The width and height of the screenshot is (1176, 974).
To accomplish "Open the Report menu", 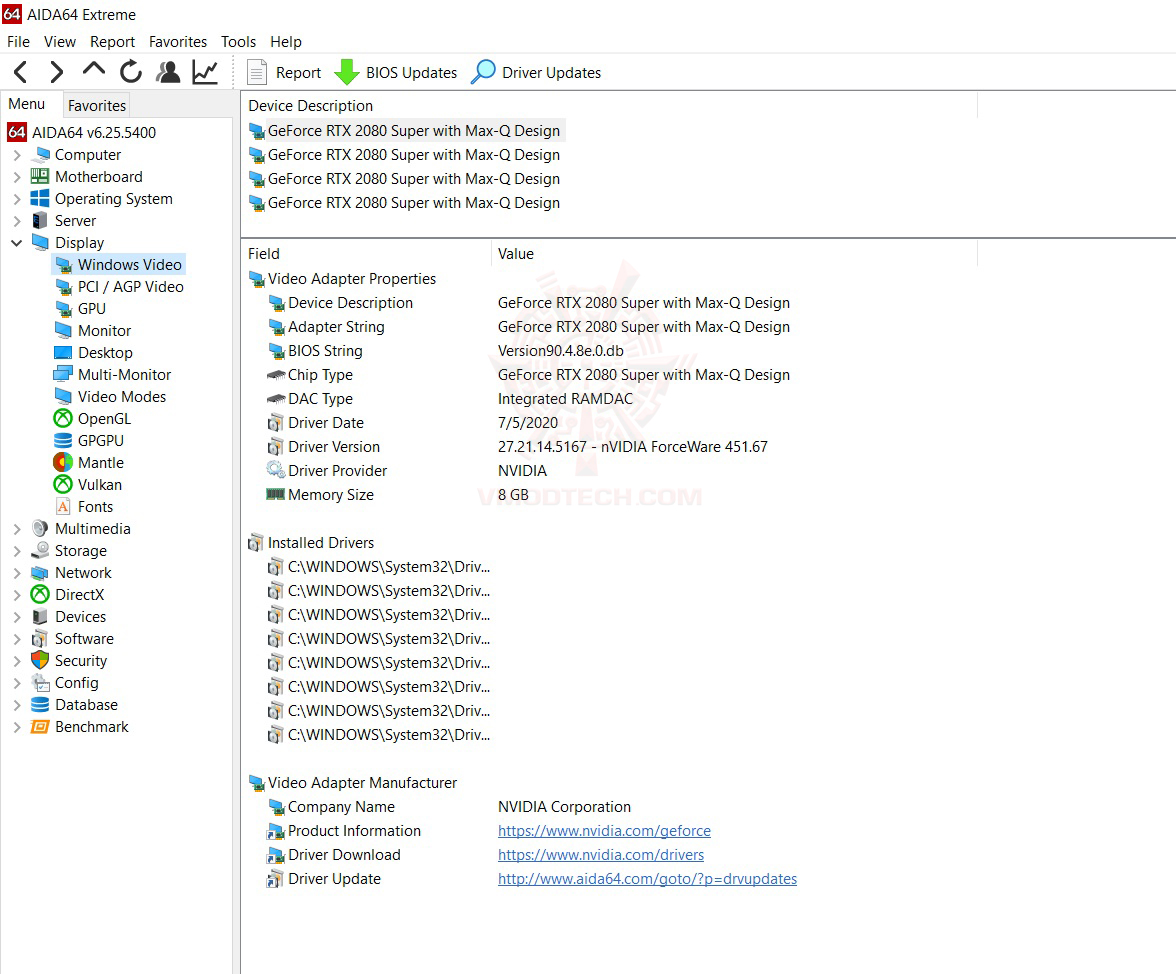I will pos(112,42).
